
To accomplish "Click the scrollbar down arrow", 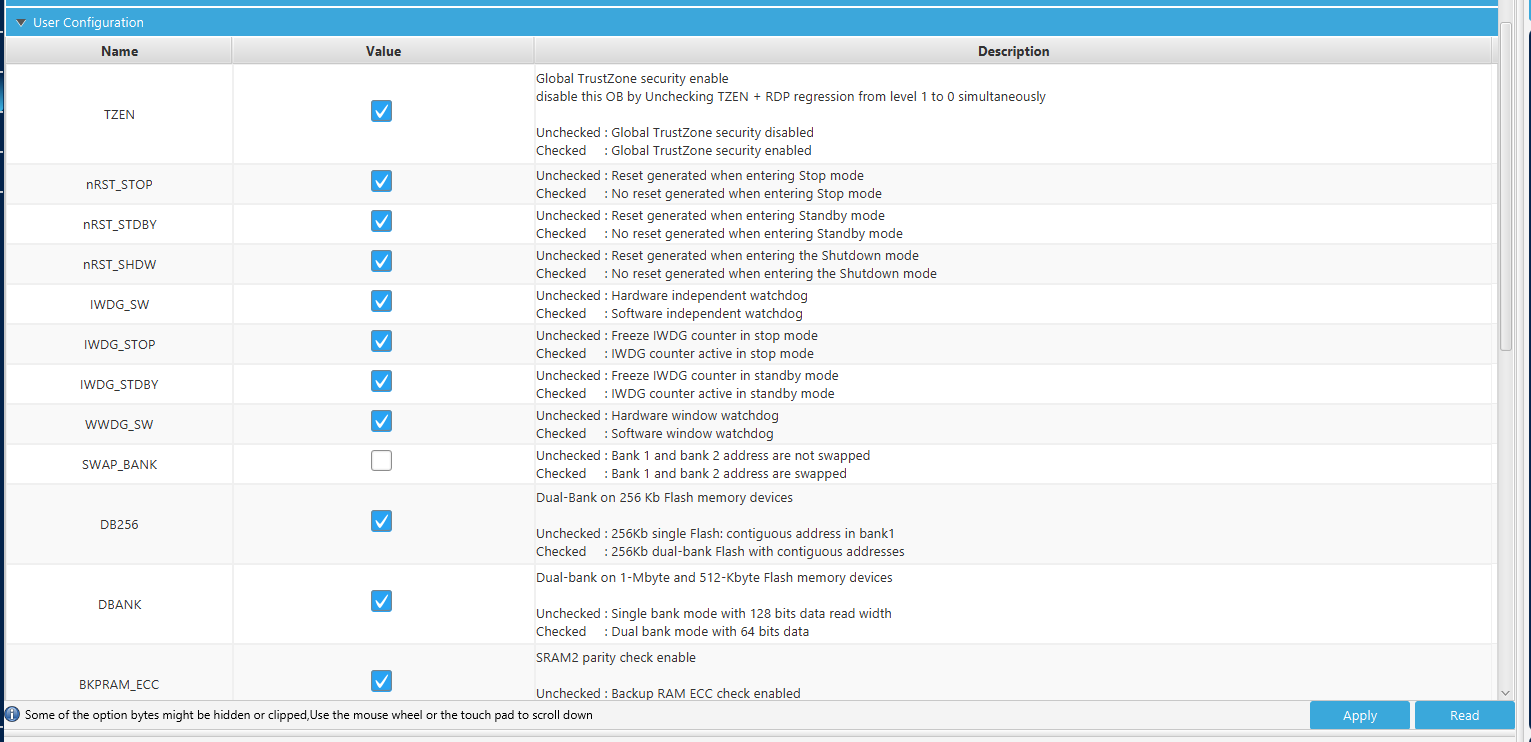I will click(x=1505, y=692).
